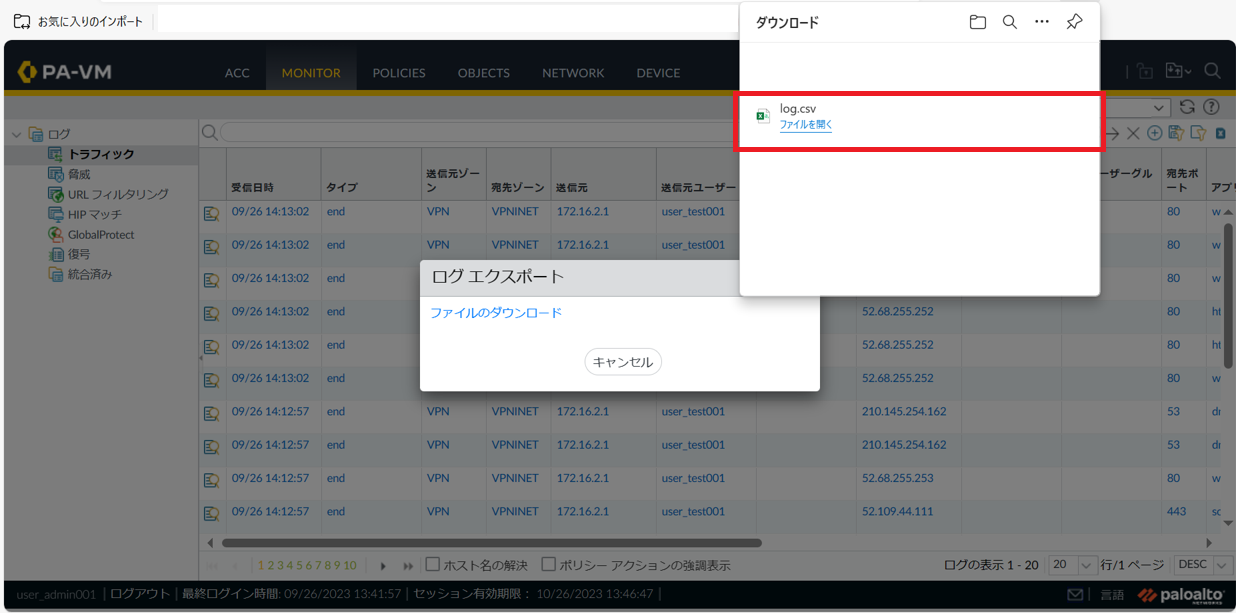The width and height of the screenshot is (1236, 613).
Task: Open the mail icon in footer
Action: (1076, 595)
